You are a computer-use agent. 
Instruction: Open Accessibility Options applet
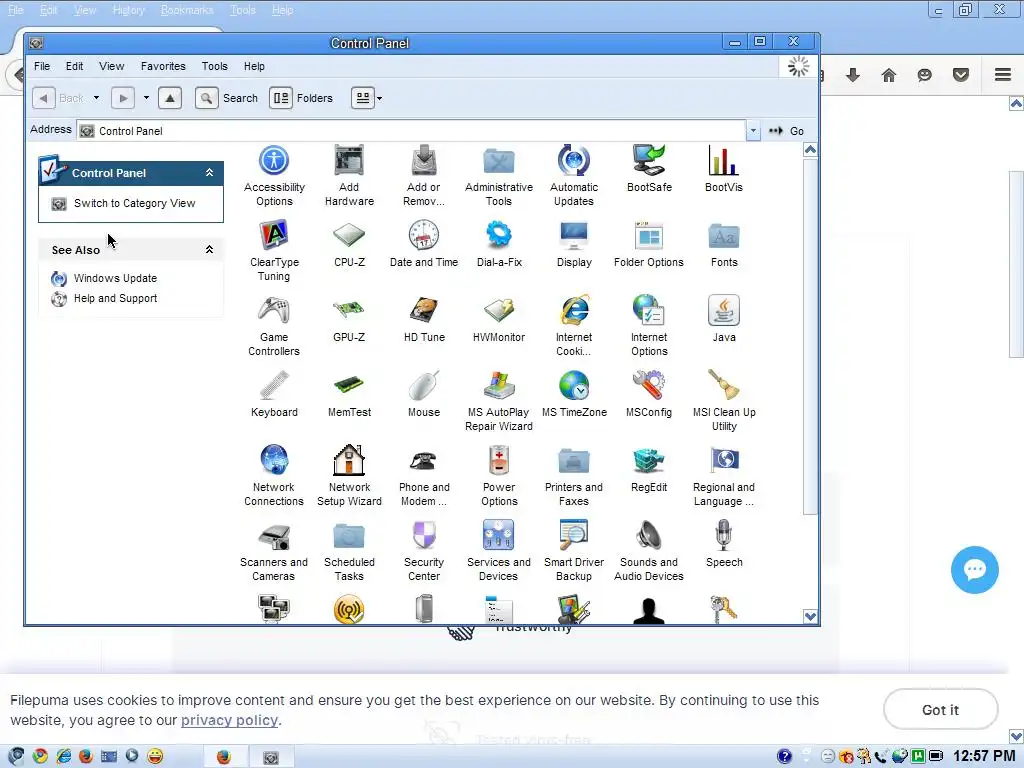(274, 176)
